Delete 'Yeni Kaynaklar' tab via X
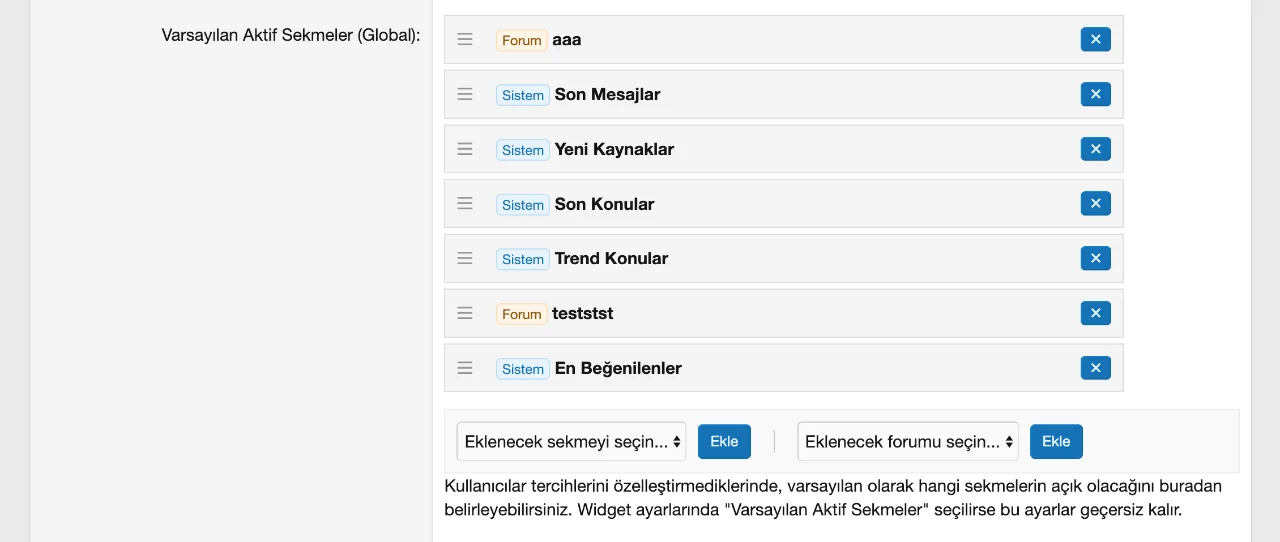The image size is (1280, 542). pos(1095,149)
